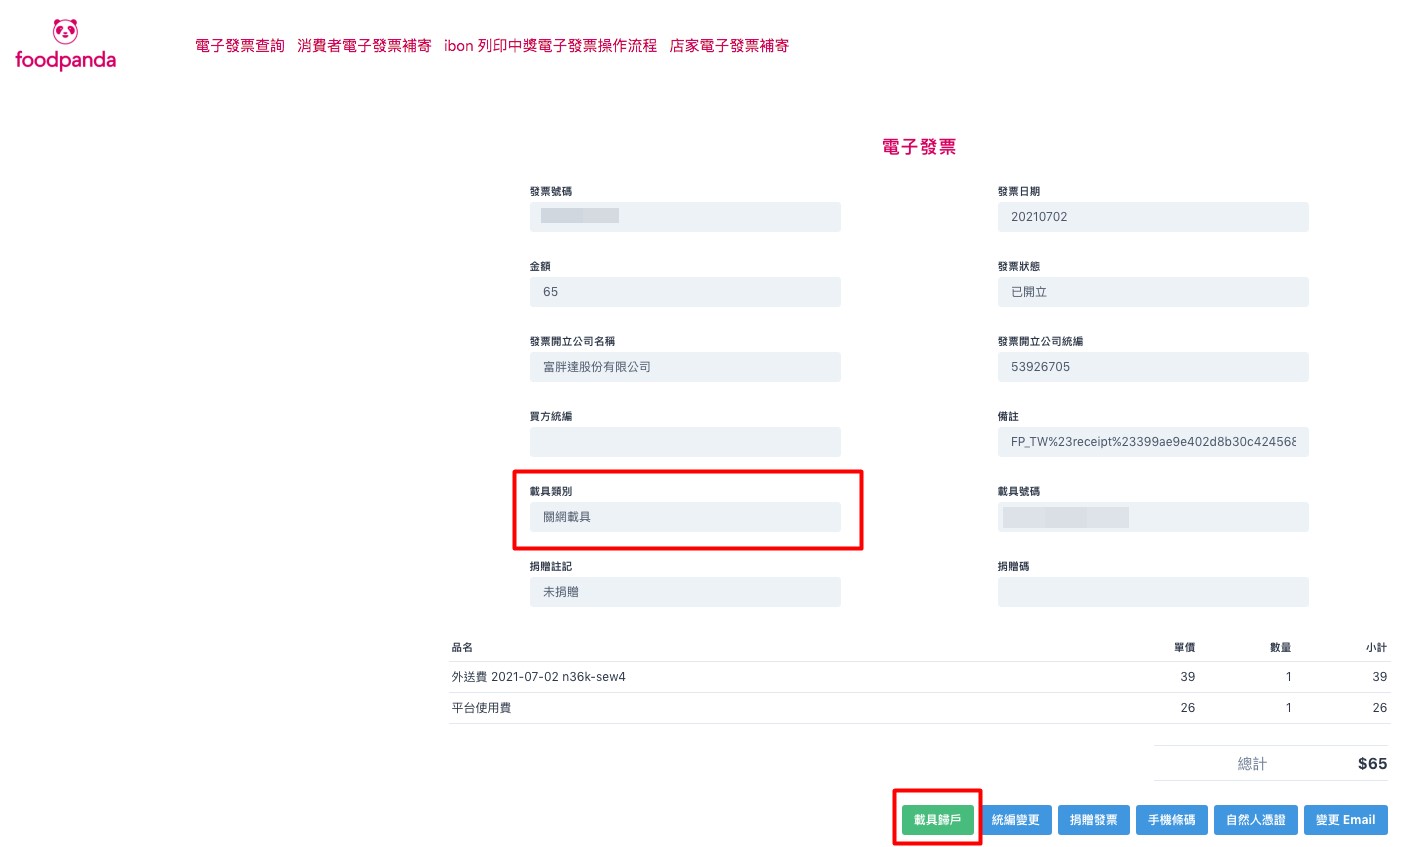Image resolution: width=1407 pixels, height=847 pixels.
Task: Click unit price 39 in 外送費 row
Action: [1188, 677]
